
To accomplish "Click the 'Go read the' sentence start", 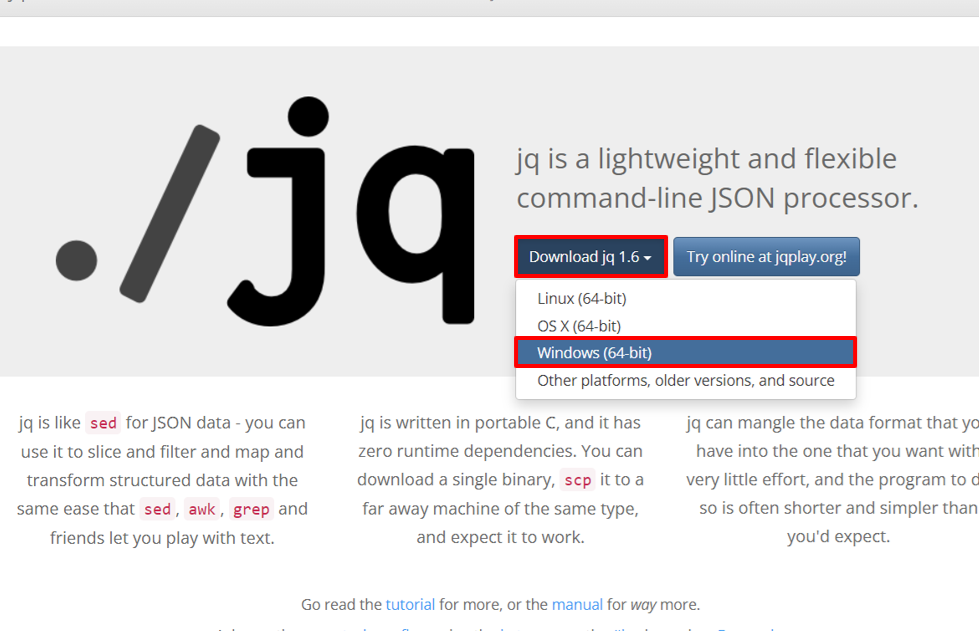I will [x=341, y=604].
